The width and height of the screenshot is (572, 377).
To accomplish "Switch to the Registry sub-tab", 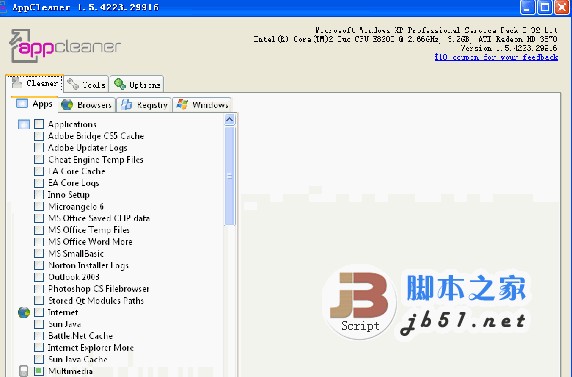I will point(144,105).
